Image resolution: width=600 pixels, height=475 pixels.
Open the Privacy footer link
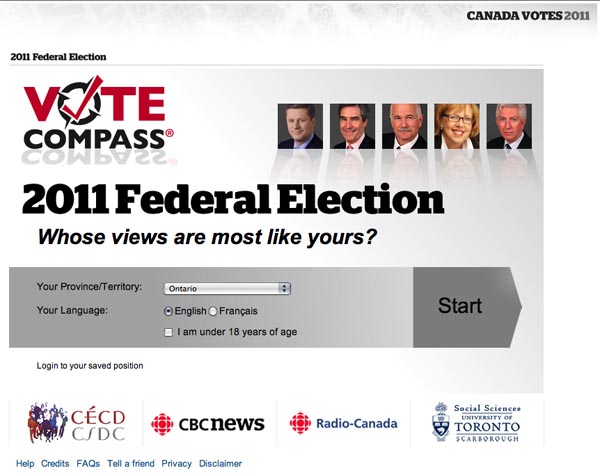click(x=176, y=464)
